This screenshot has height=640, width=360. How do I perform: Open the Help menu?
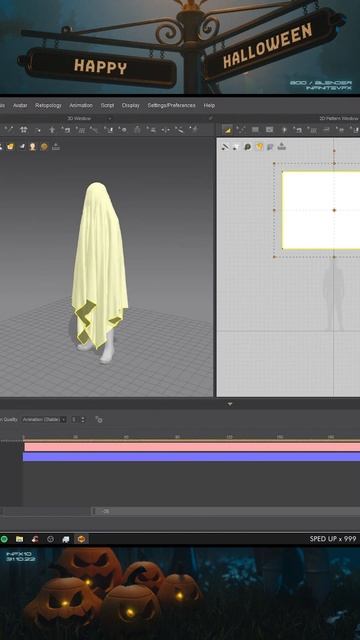pyautogui.click(x=209, y=105)
